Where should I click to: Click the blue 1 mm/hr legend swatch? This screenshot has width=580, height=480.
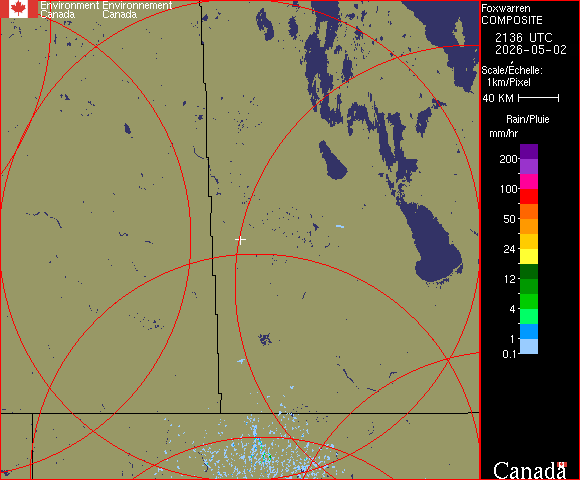click(529, 331)
